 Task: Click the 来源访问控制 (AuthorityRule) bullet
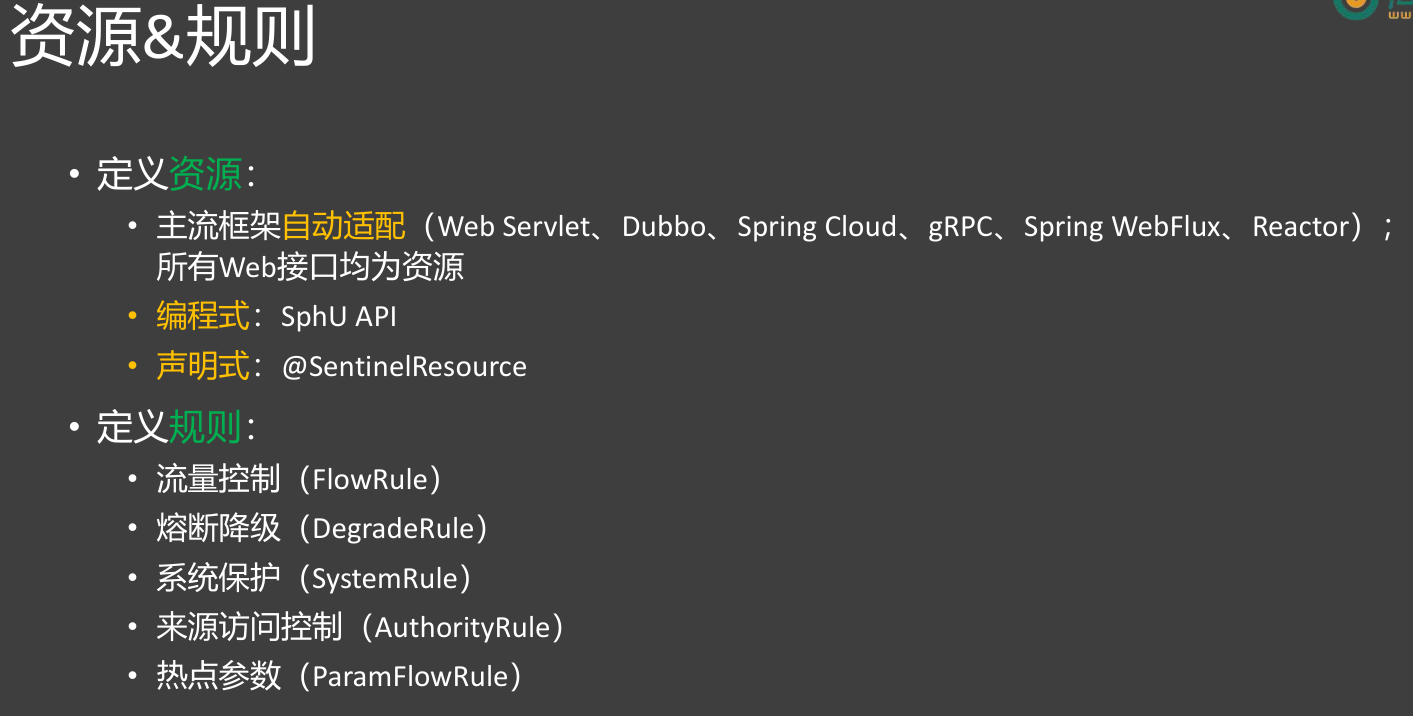point(360,628)
